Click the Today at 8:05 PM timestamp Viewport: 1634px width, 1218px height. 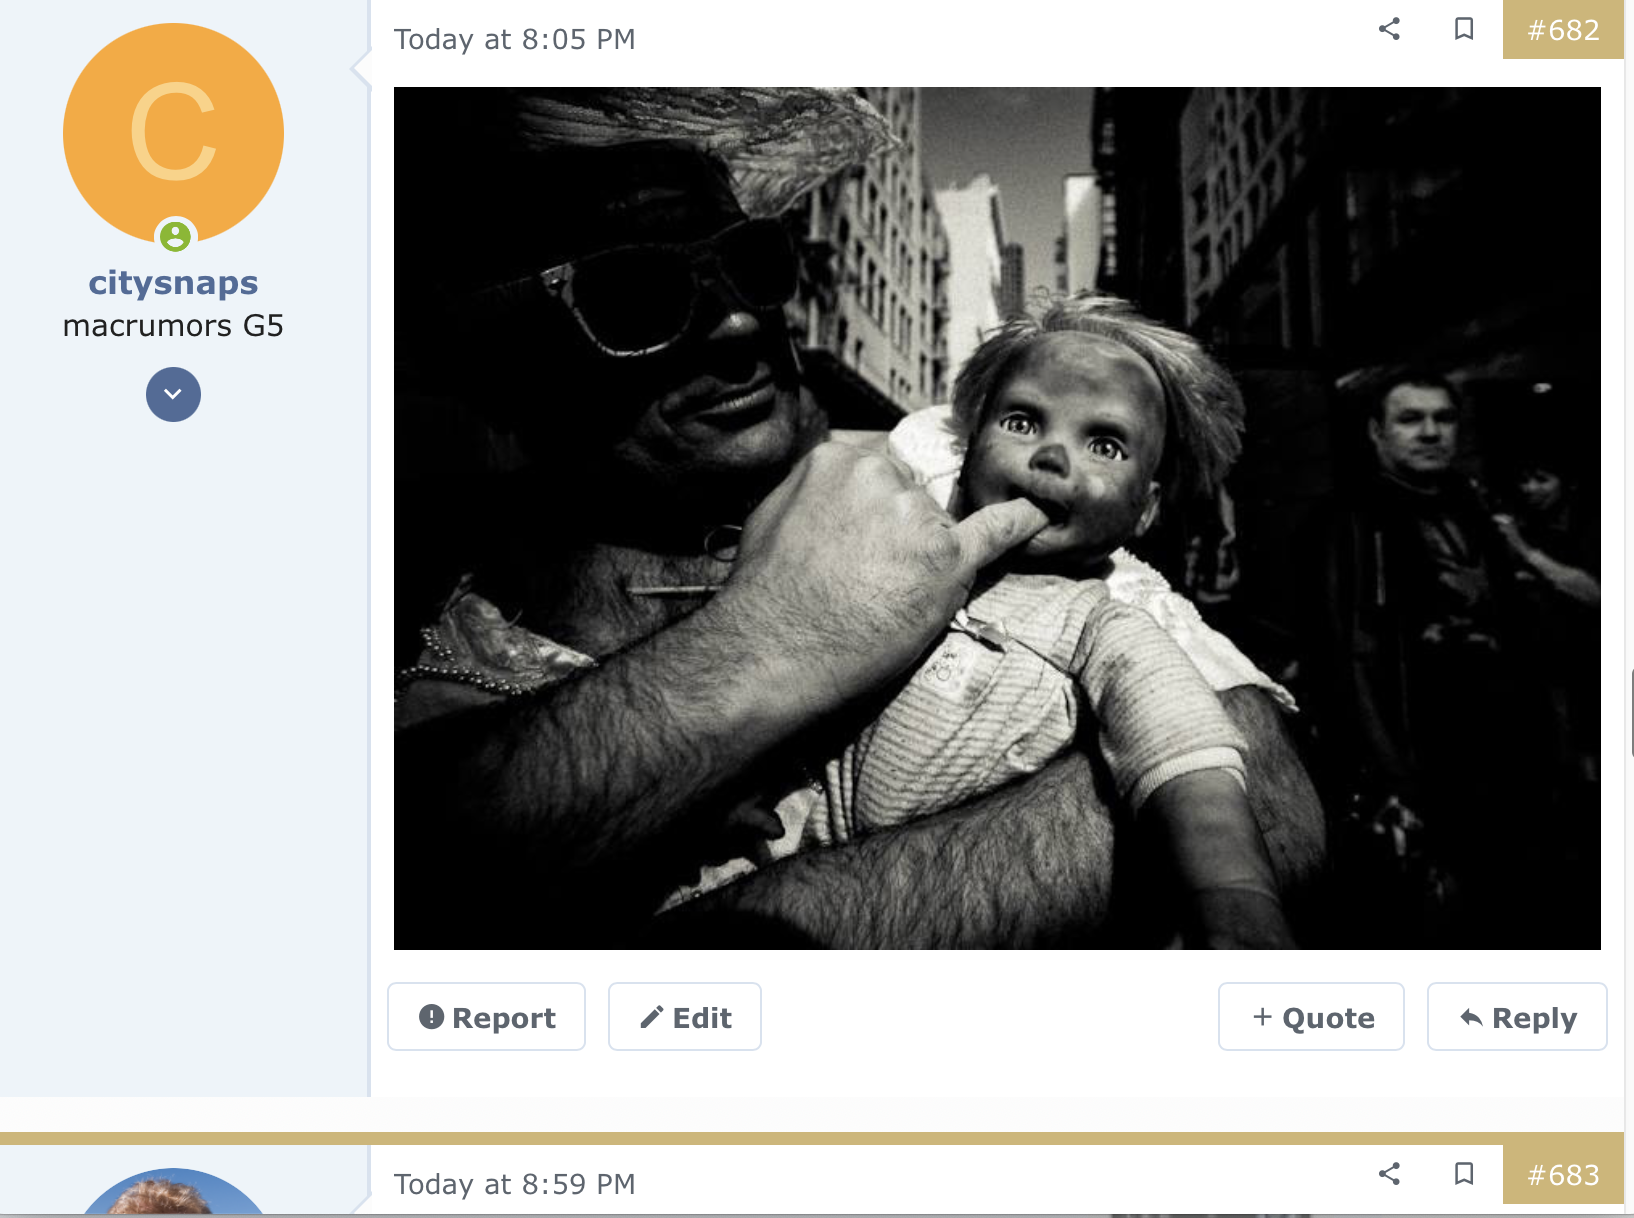pos(514,39)
